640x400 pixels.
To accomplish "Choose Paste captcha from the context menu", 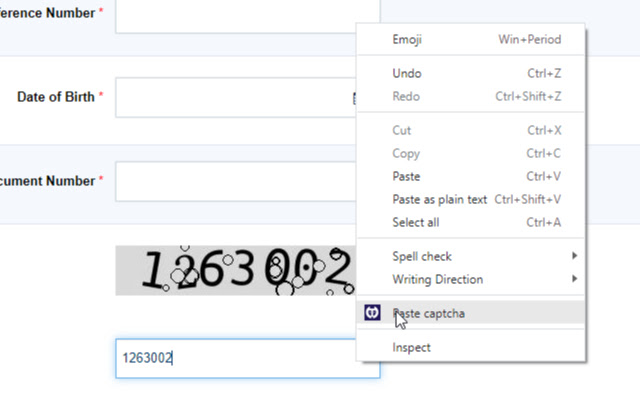I will coord(428,313).
